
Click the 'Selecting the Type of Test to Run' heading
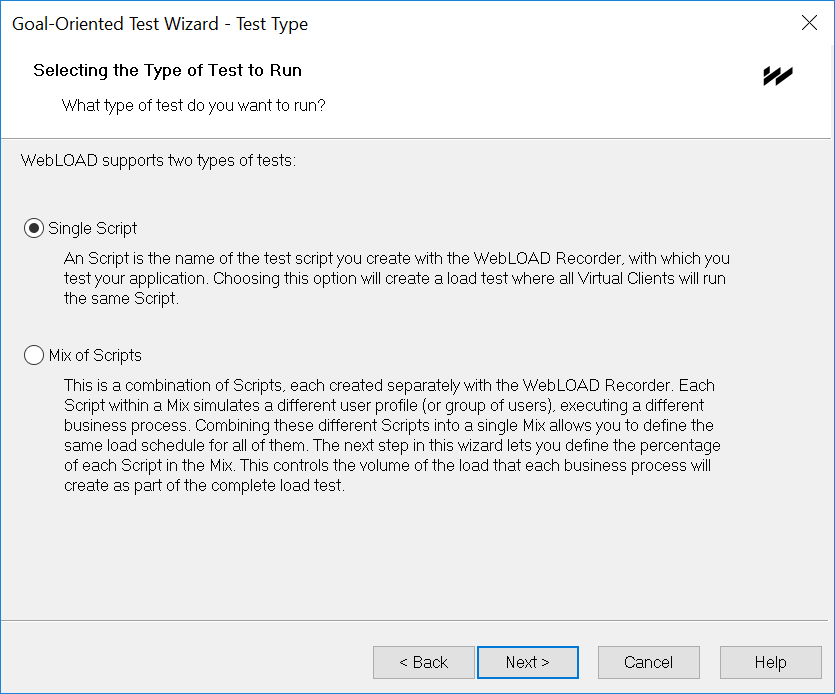click(x=167, y=70)
